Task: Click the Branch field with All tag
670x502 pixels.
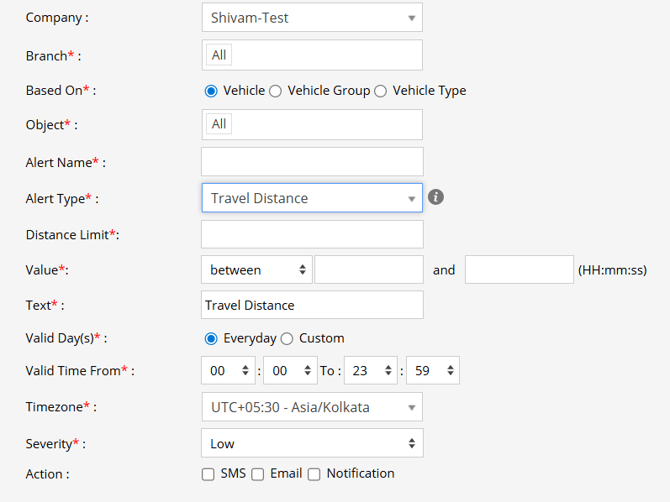Action: pyautogui.click(x=311, y=55)
